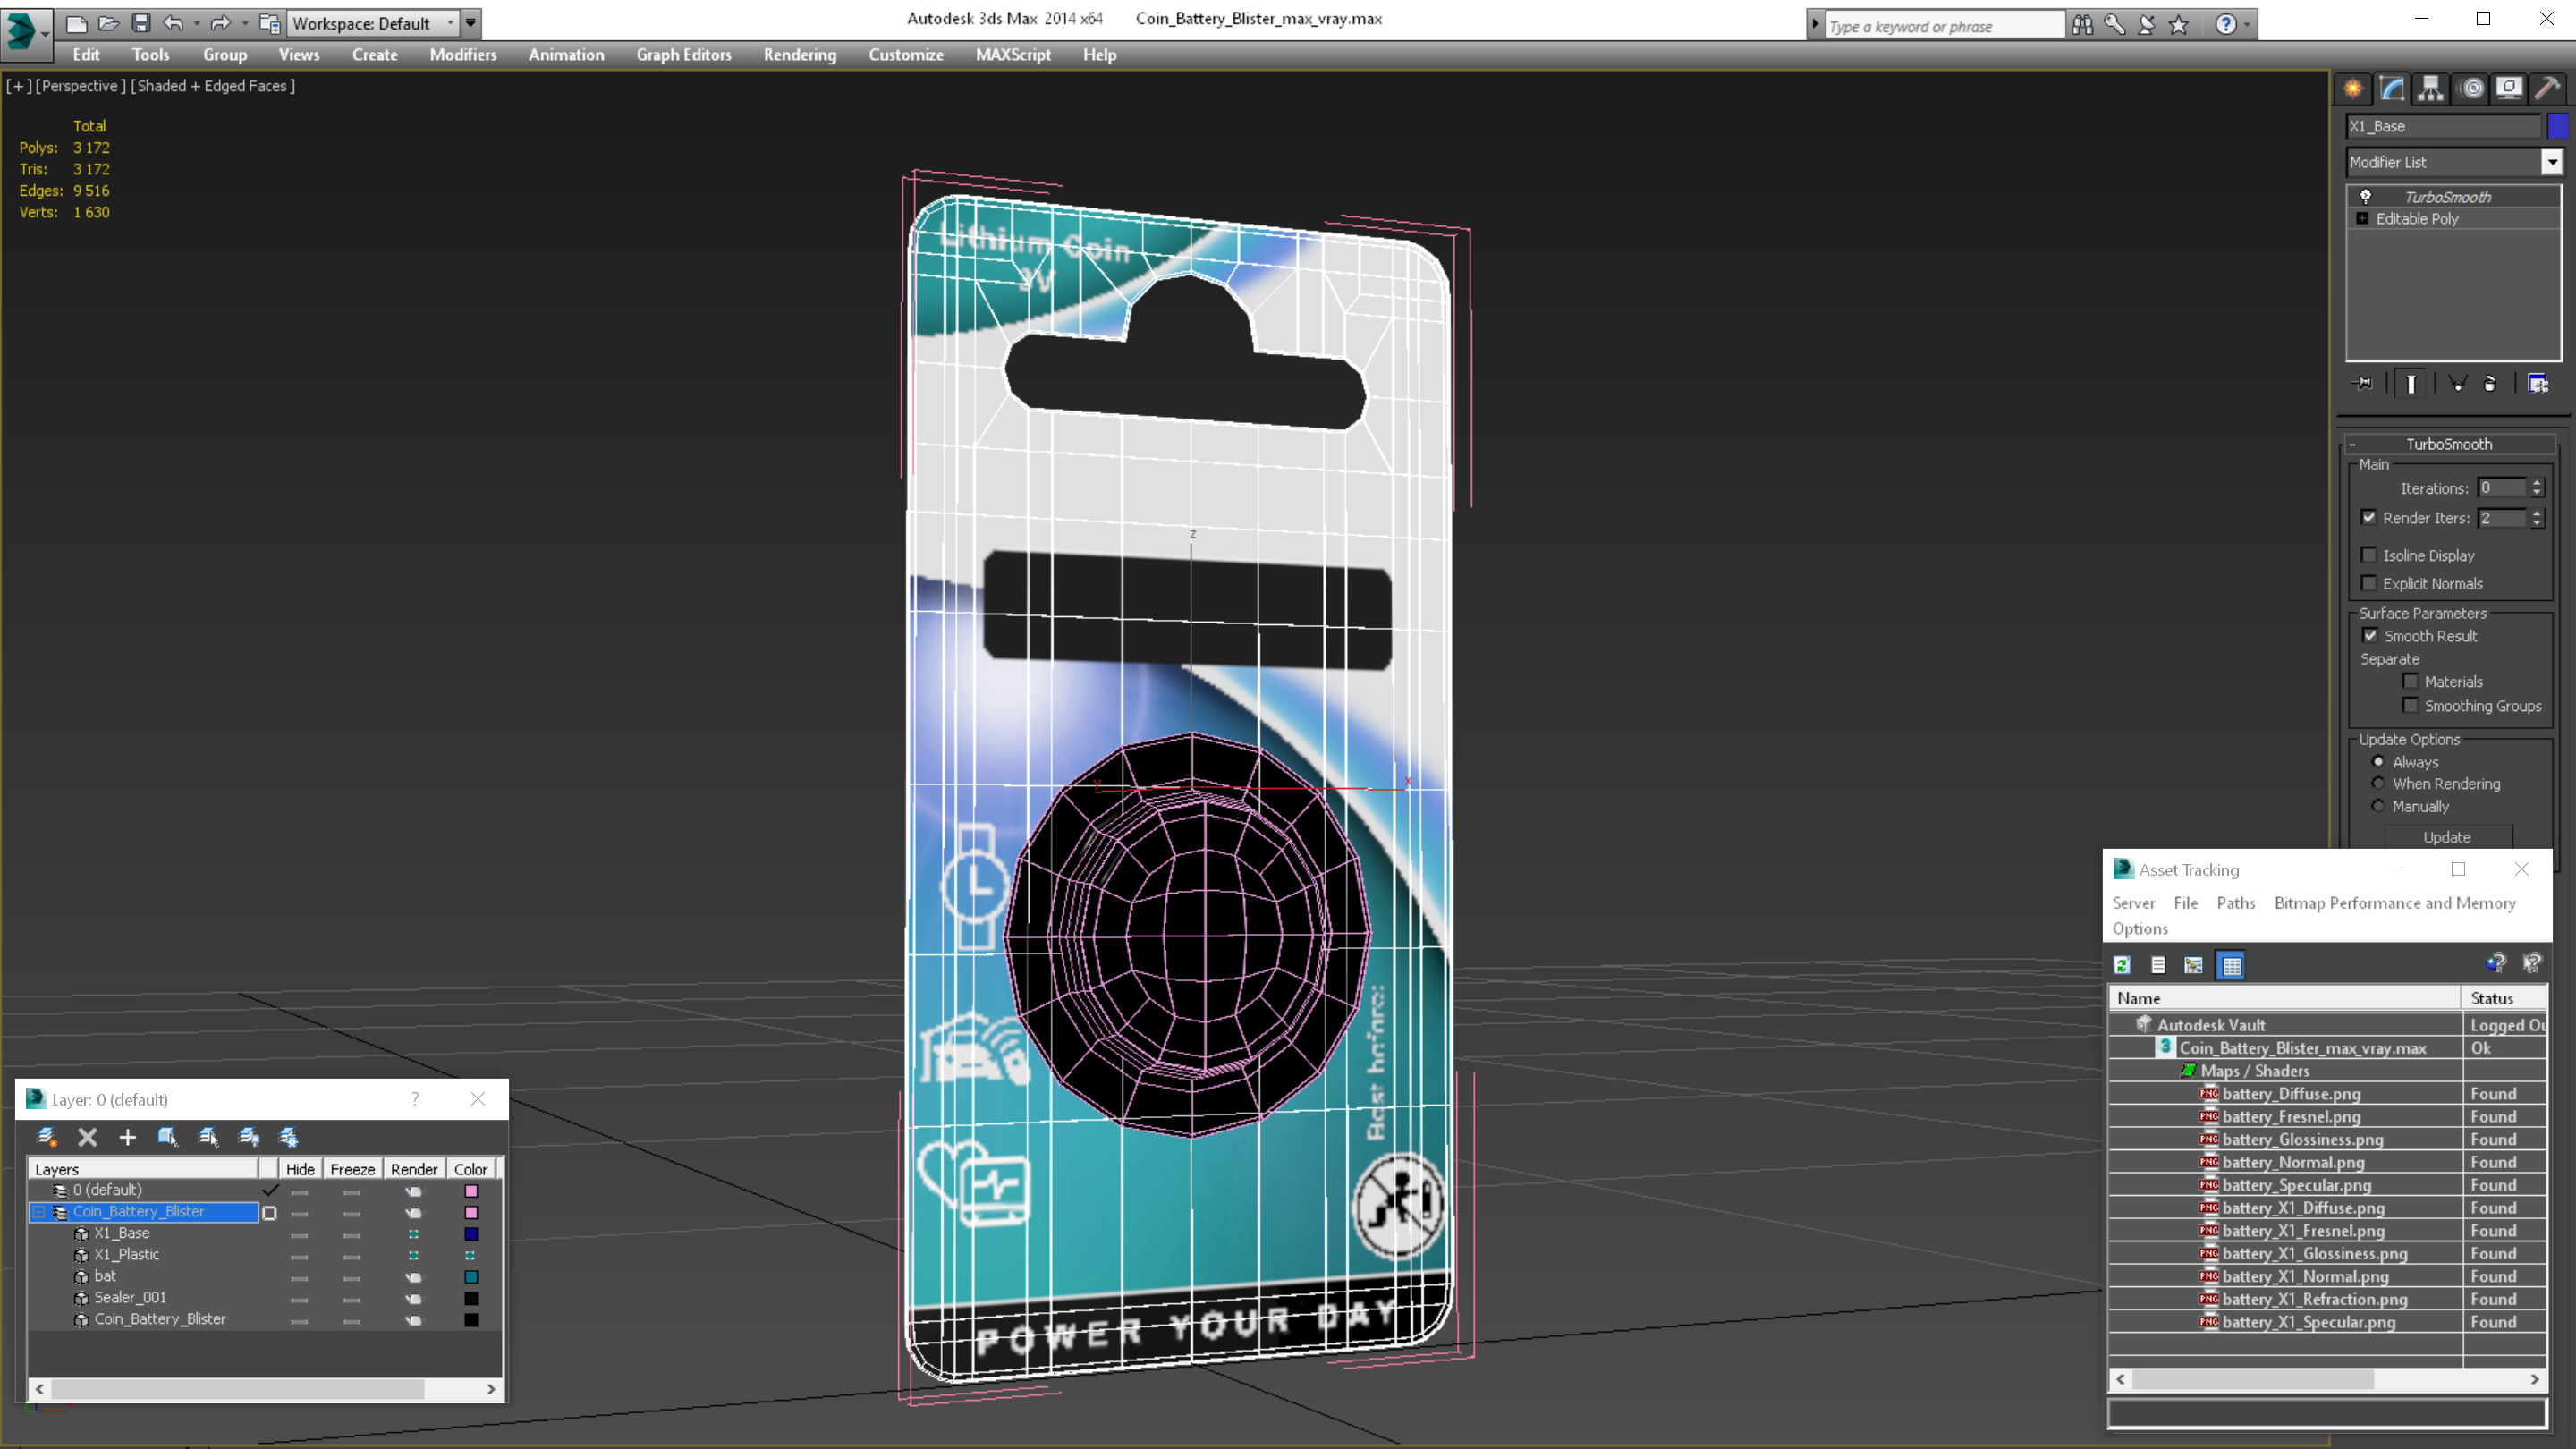Open the Edit menu
The width and height of the screenshot is (2576, 1449).
pos(86,55)
